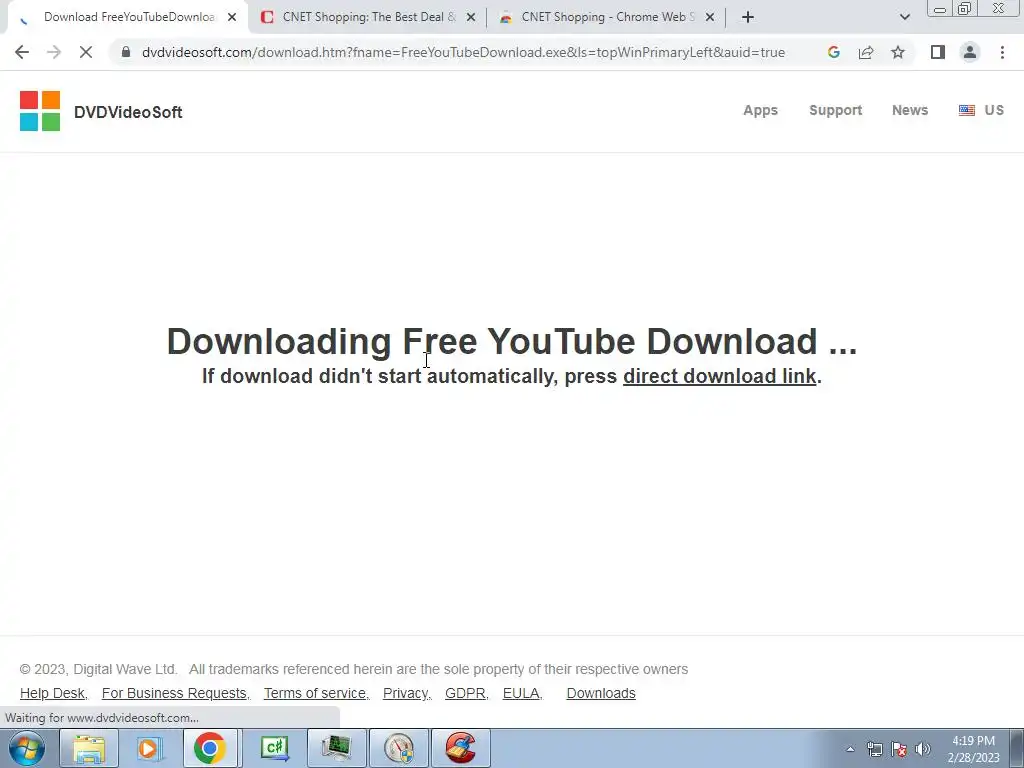Click the network tray icon
This screenshot has width=1024, height=768.
coord(874,749)
